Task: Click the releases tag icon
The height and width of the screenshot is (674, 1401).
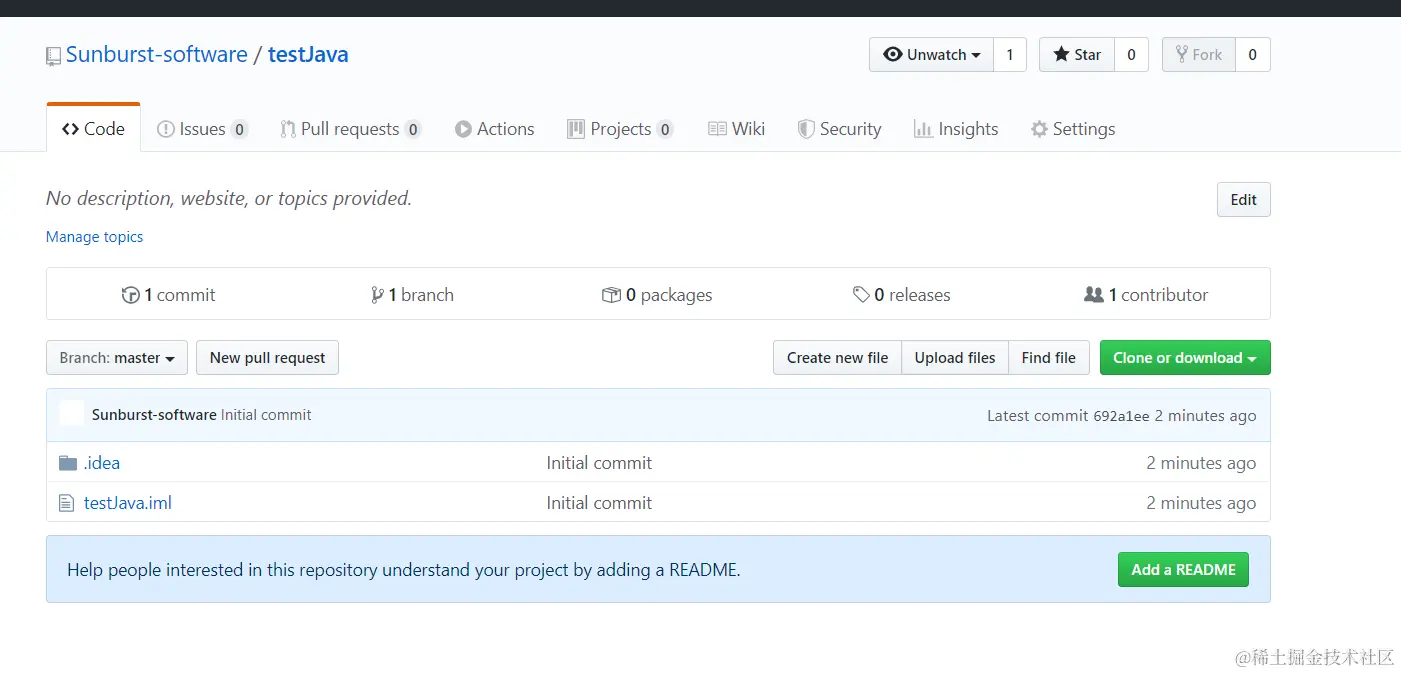Action: tap(861, 295)
